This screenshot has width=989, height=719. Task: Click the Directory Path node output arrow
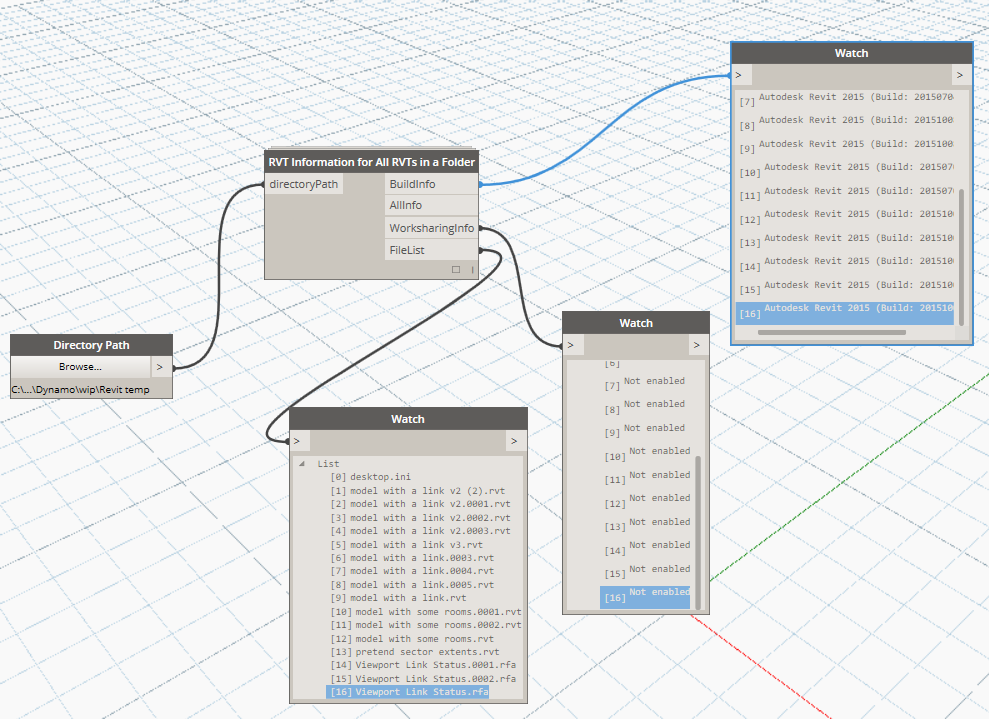tap(159, 366)
